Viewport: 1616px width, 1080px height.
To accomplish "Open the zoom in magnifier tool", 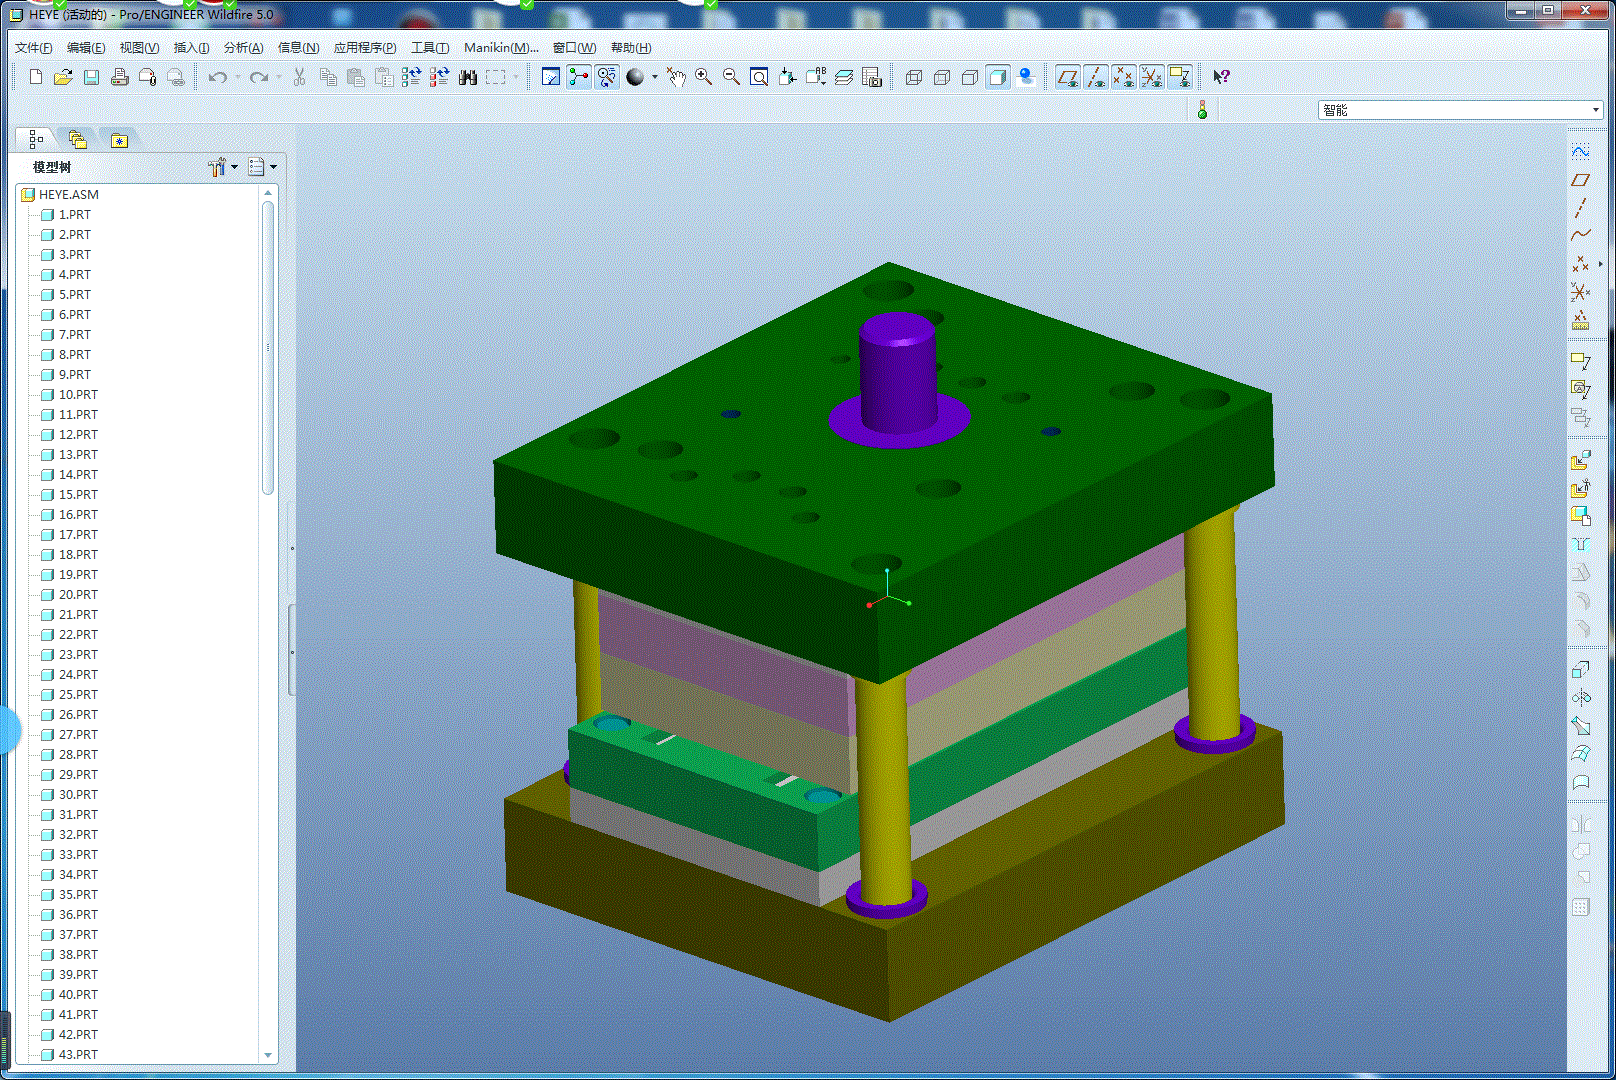I will click(703, 77).
